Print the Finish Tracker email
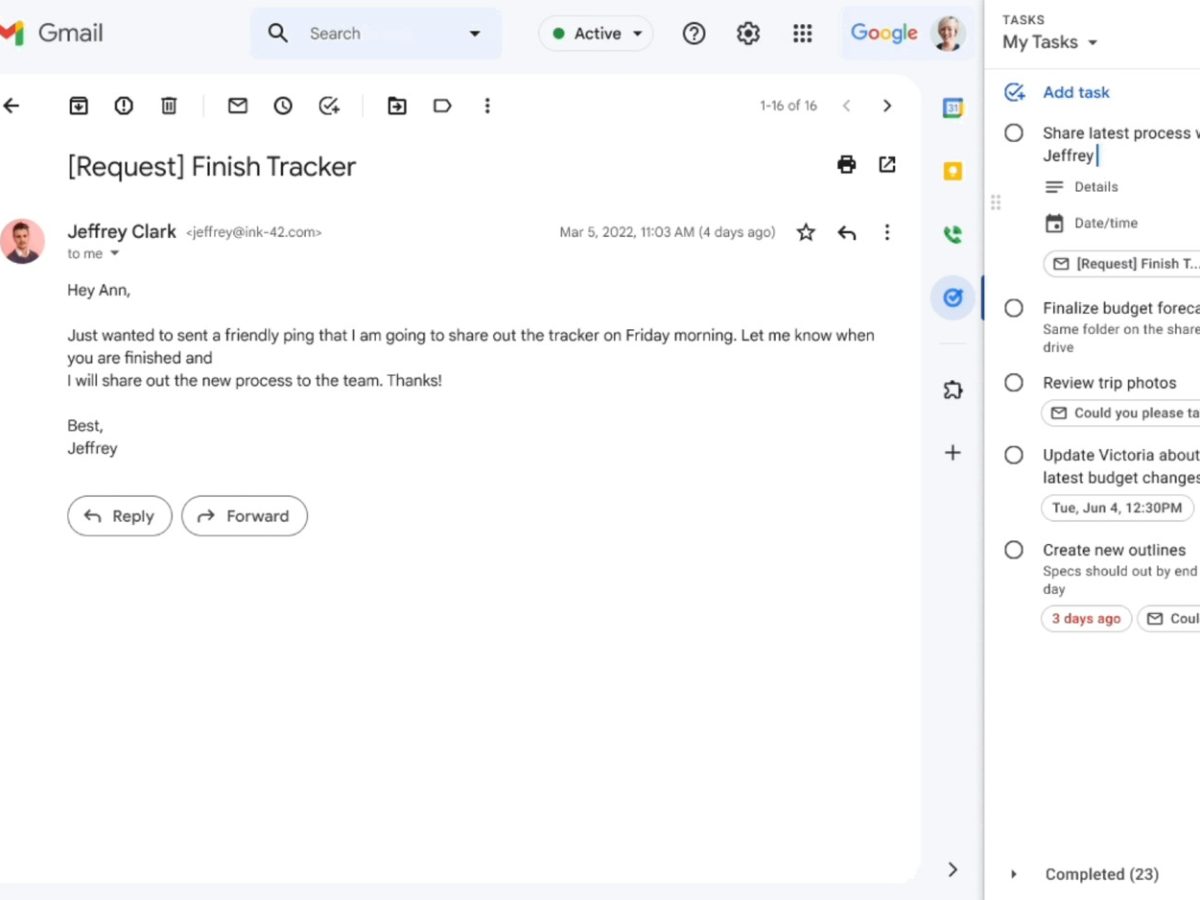Viewport: 1200px width, 900px height. tap(846, 165)
